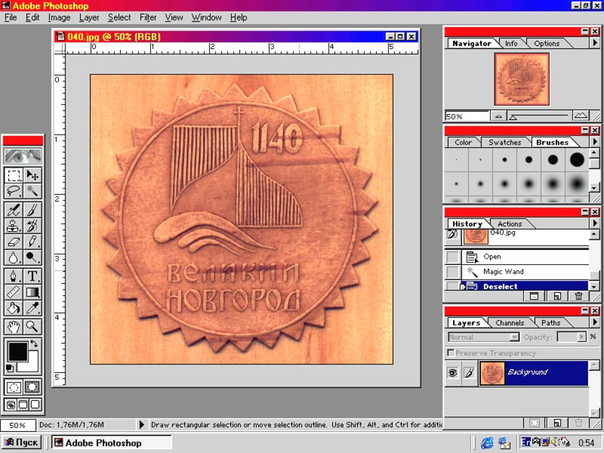Select the Dodge tool
Image resolution: width=604 pixels, height=453 pixels.
pos(32,257)
